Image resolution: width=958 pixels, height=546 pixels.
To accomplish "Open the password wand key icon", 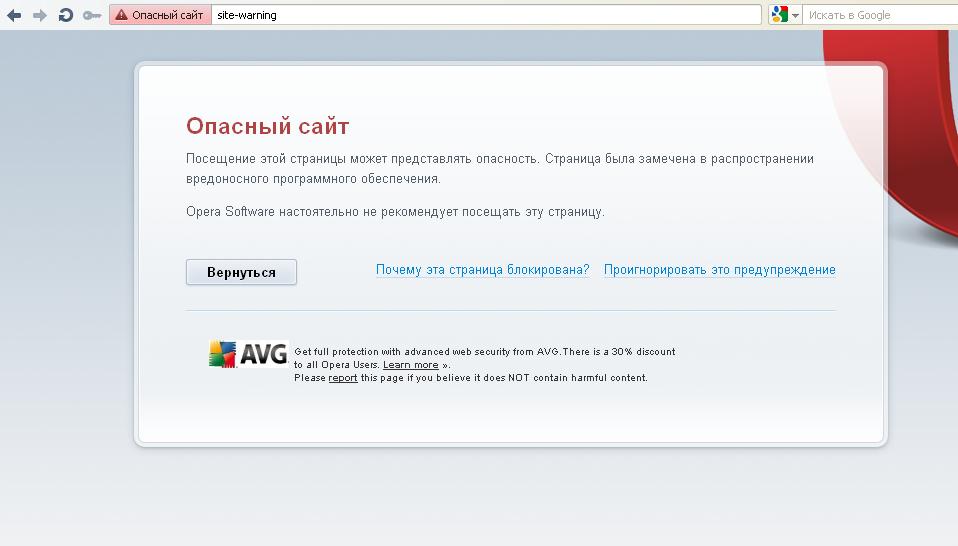I will coord(92,15).
